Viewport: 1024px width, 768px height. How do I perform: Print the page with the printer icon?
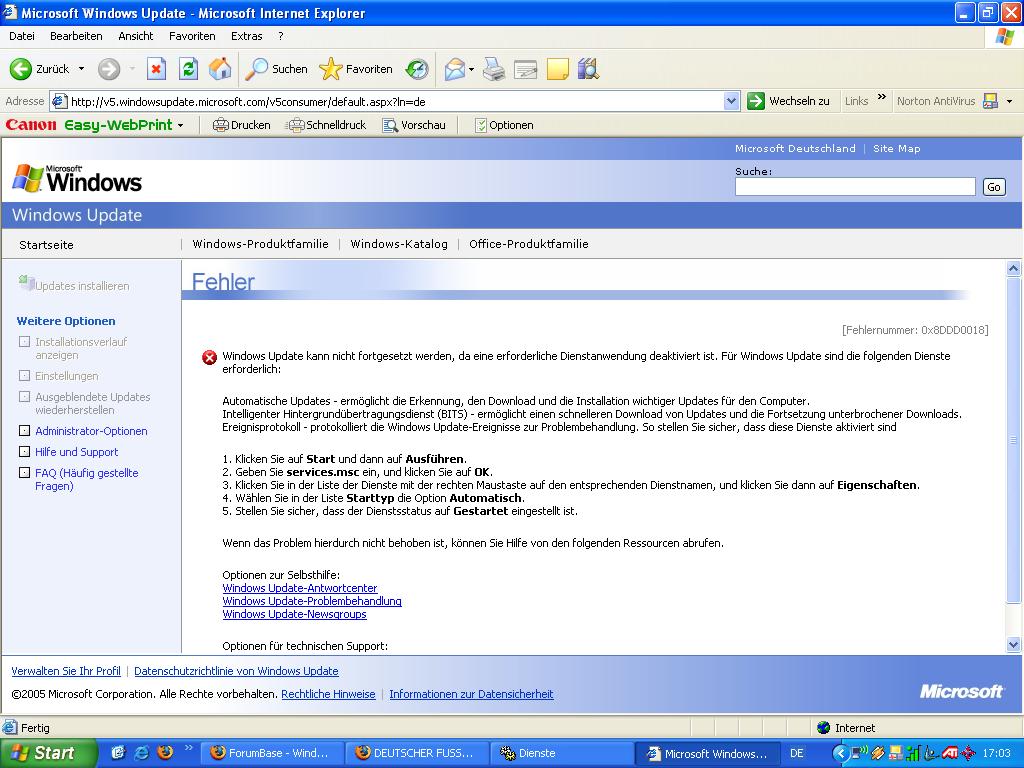click(x=494, y=69)
